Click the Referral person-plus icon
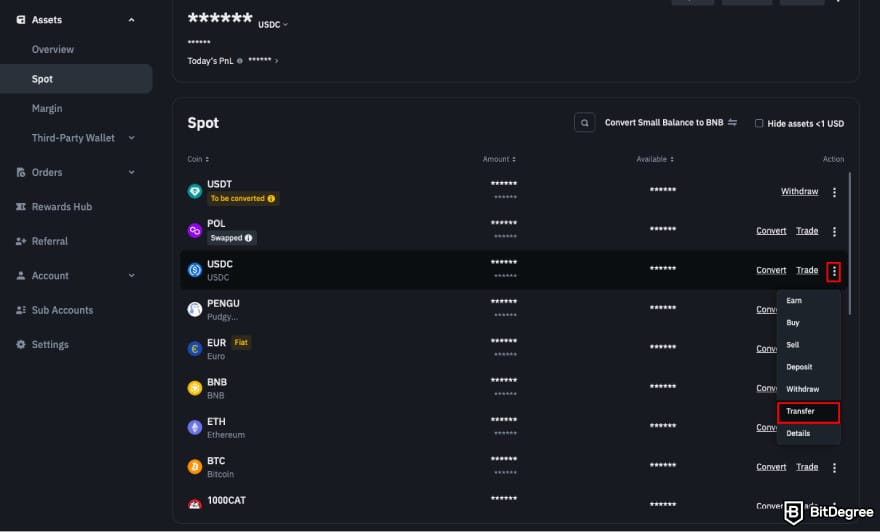Viewport: 880px width, 532px height. coord(21,241)
